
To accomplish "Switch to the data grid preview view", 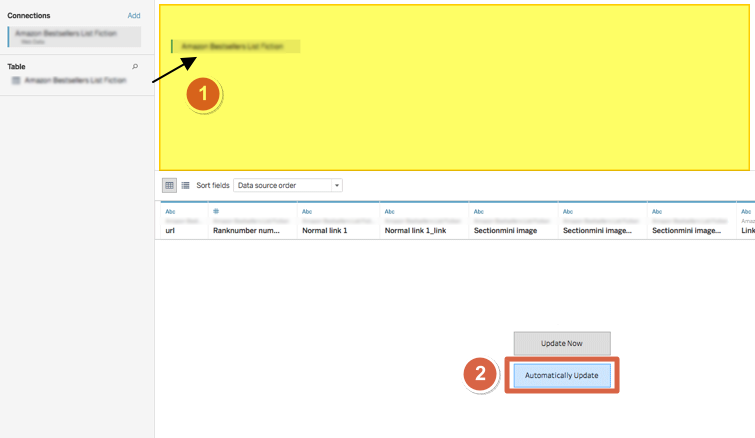I will (x=170, y=185).
